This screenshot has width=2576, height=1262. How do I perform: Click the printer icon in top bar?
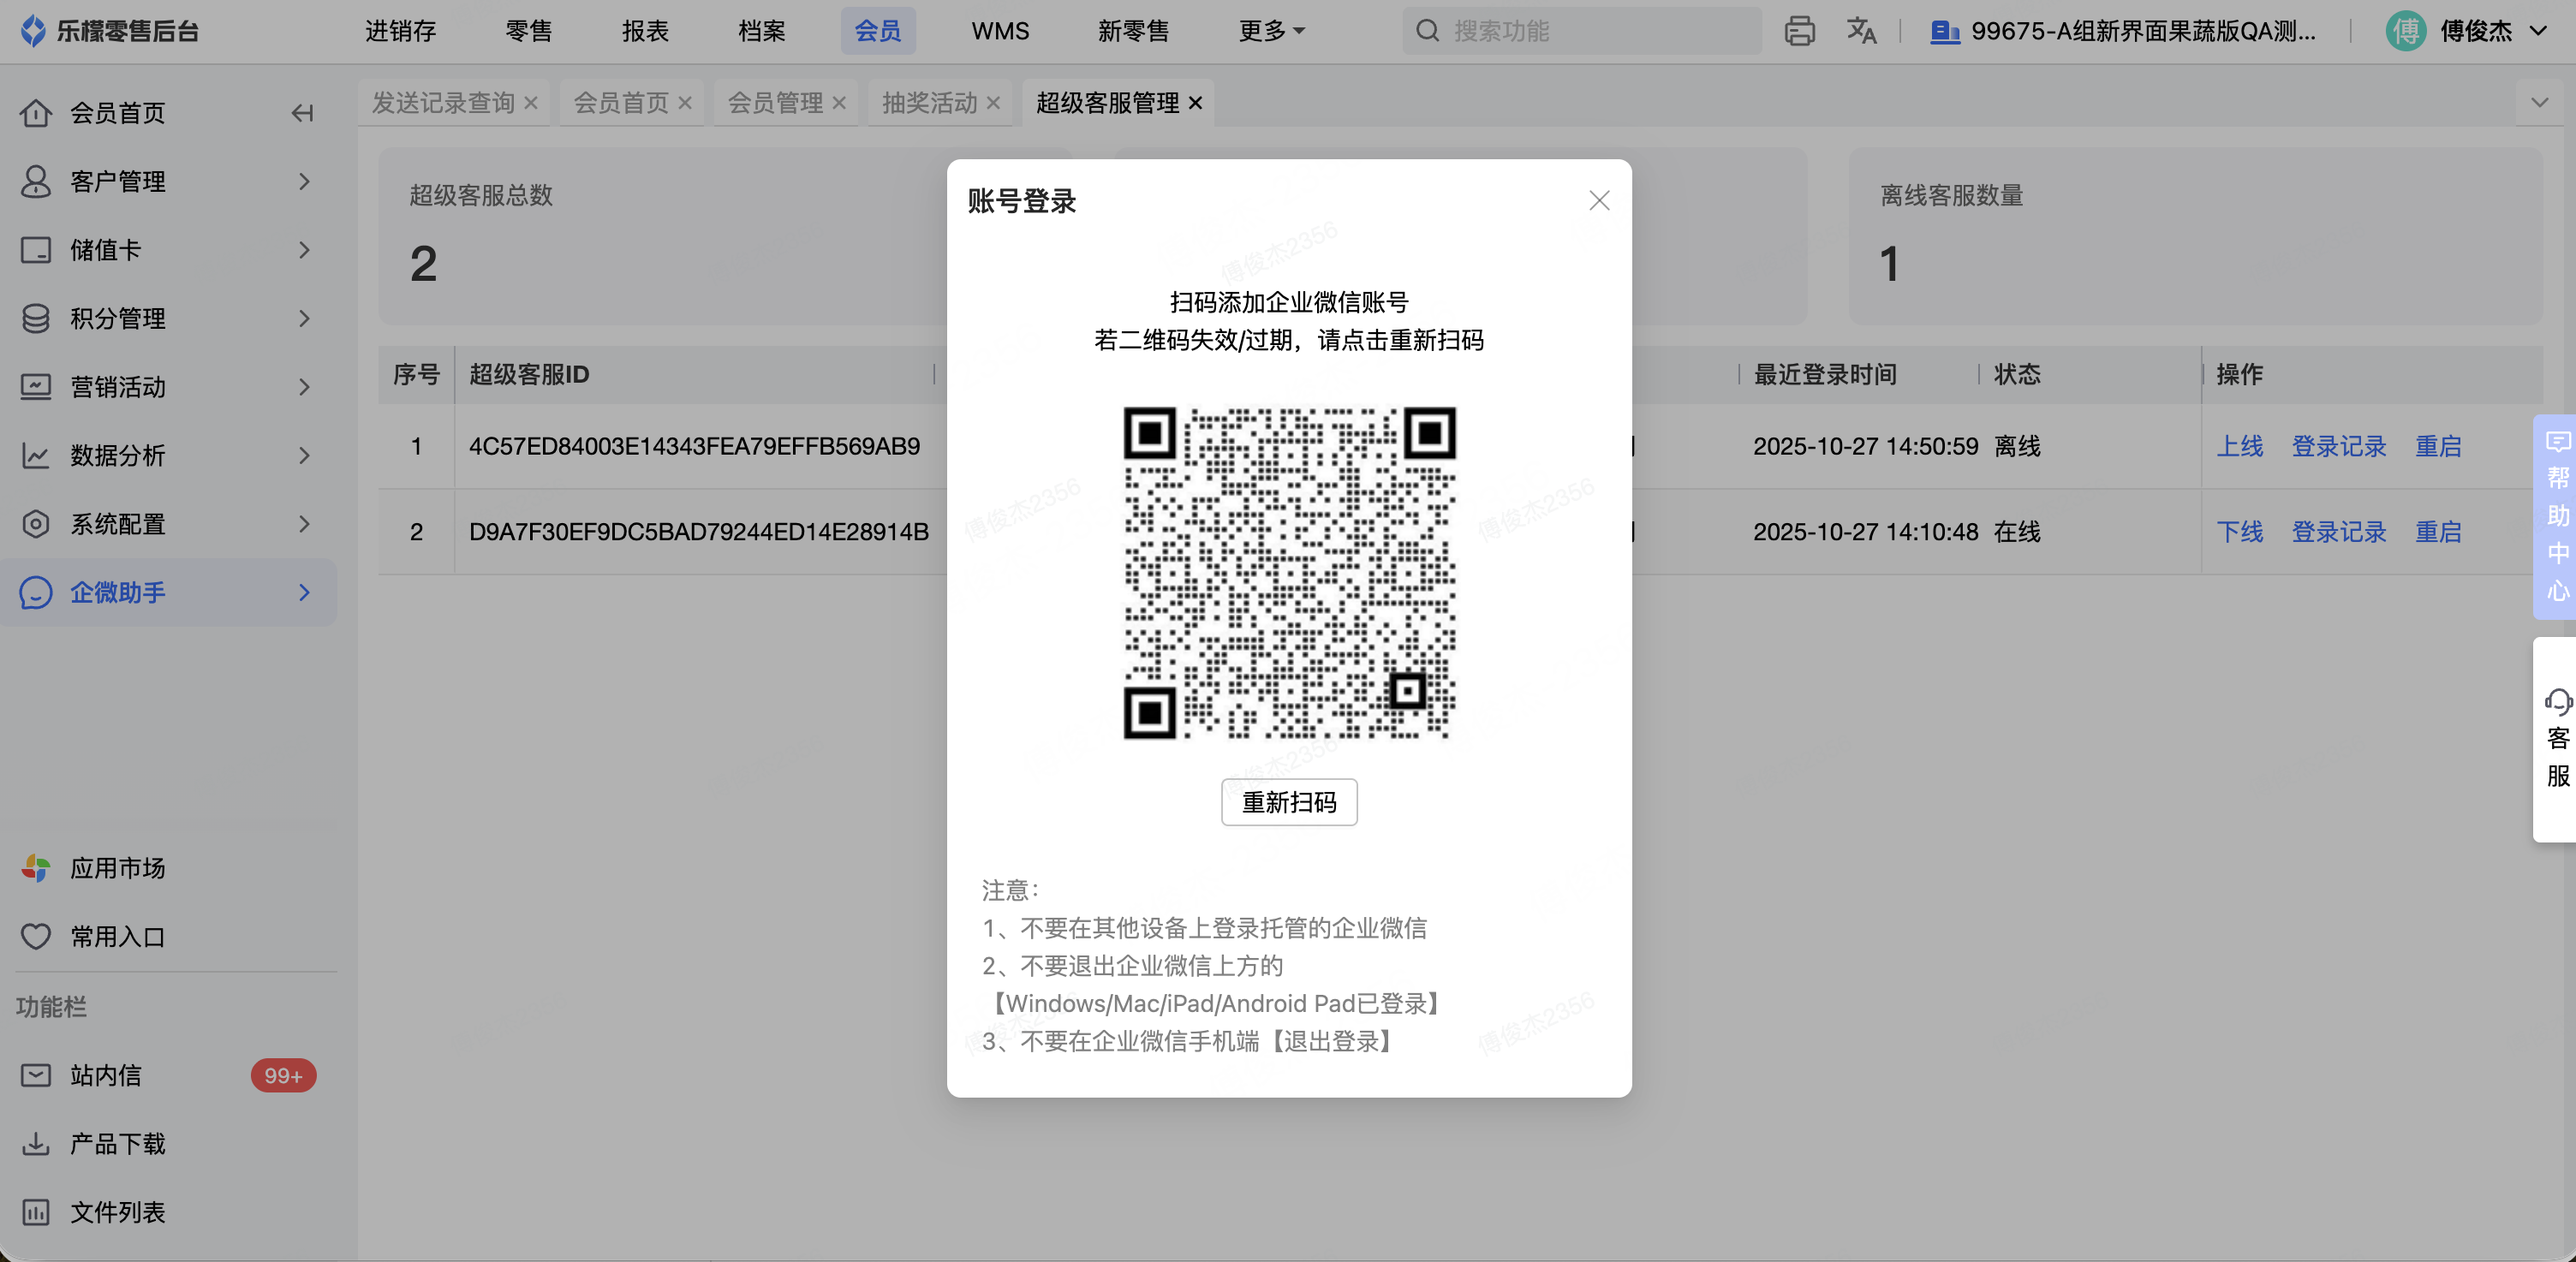(x=1799, y=31)
